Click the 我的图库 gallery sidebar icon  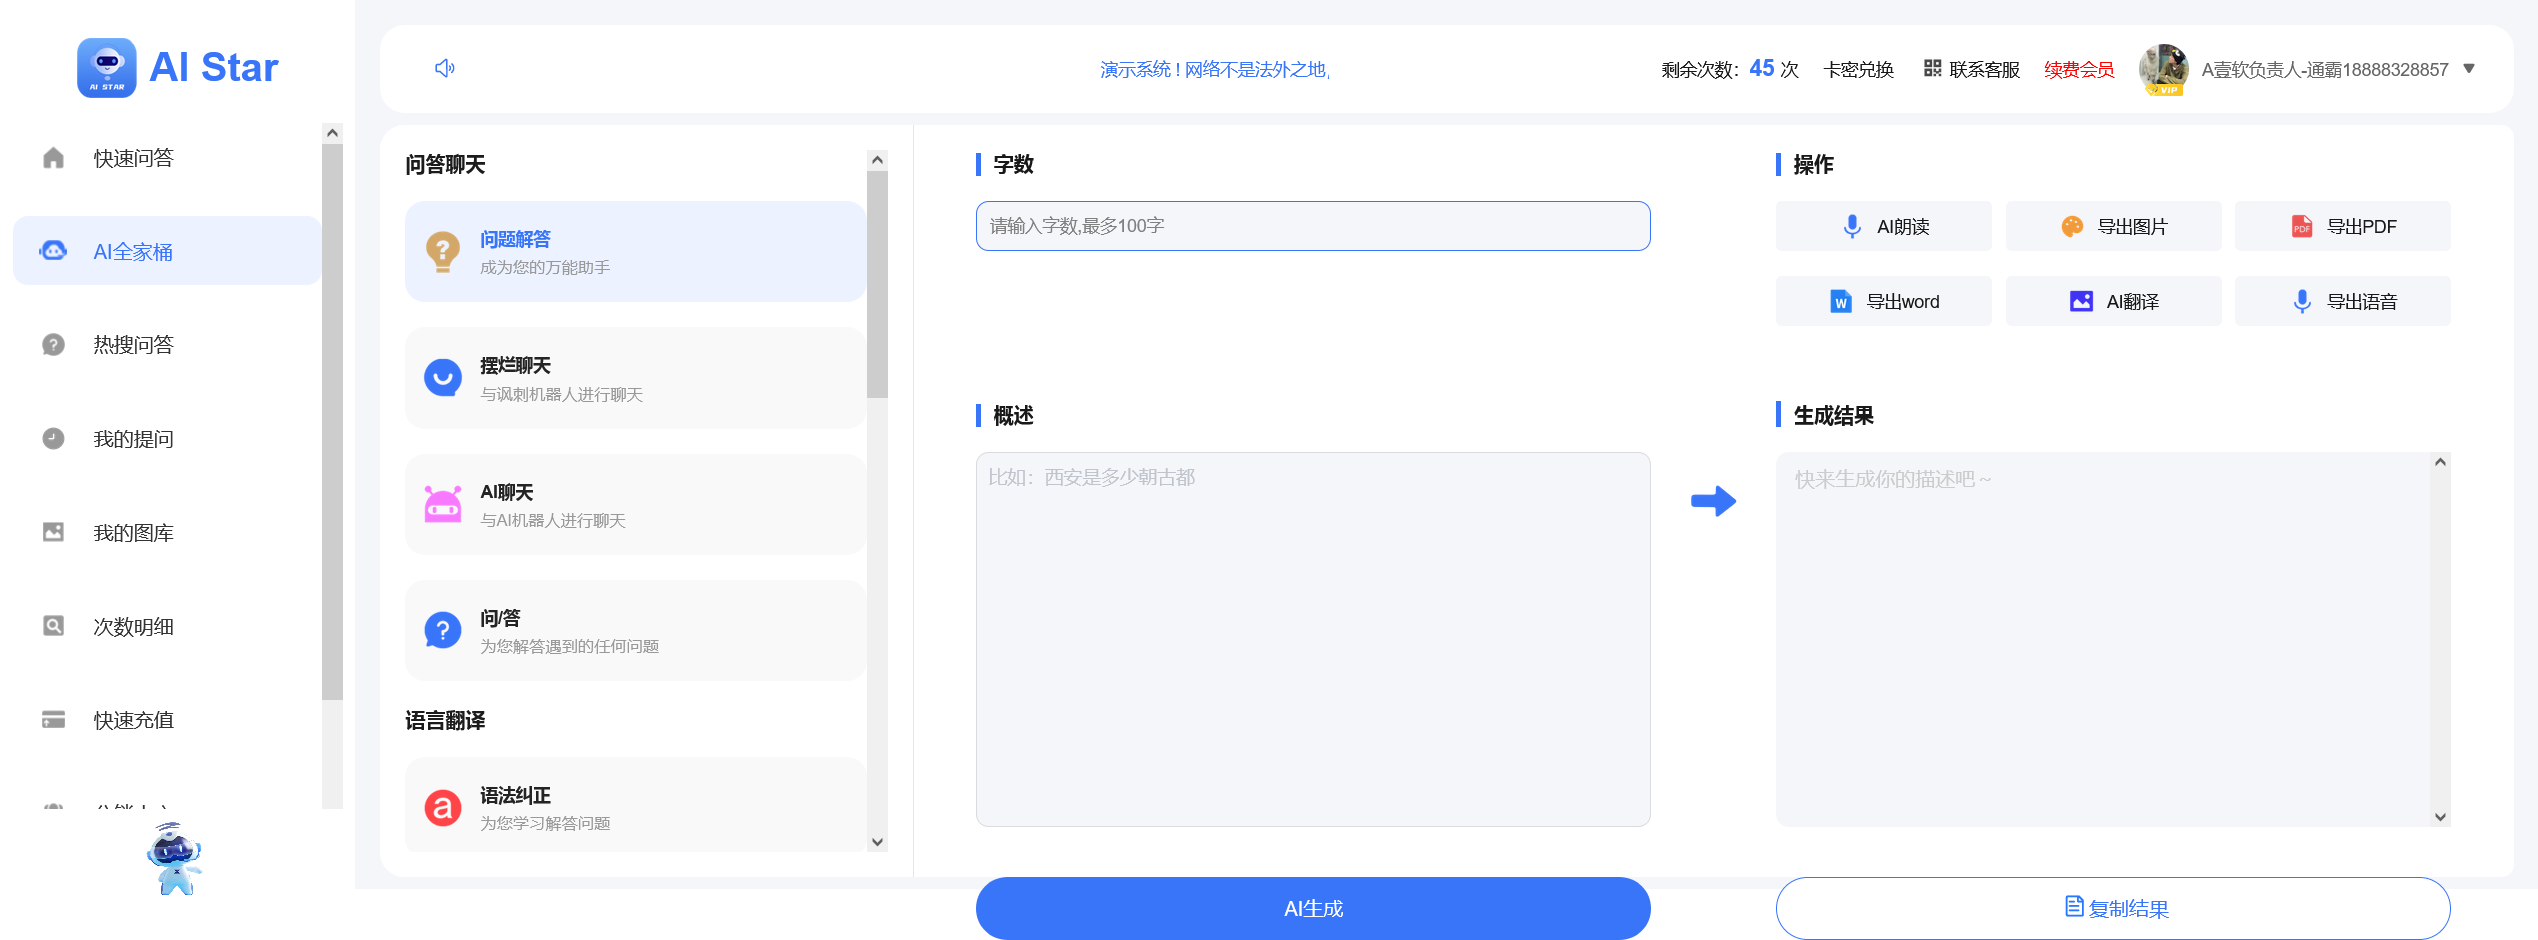53,532
